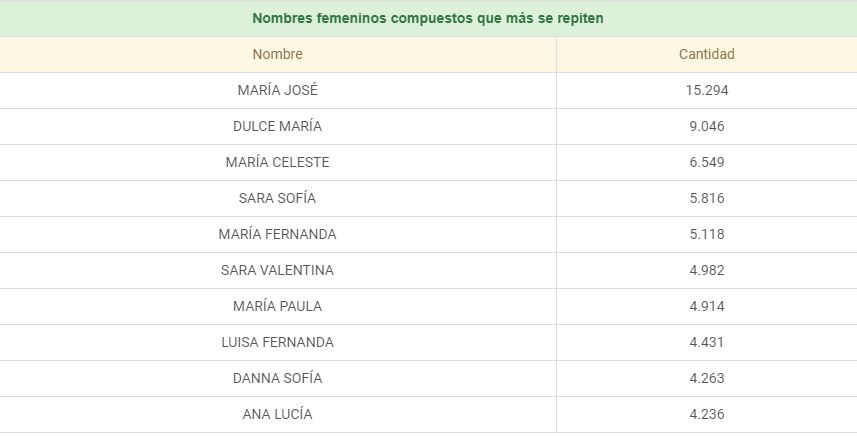Click the quantity value 9.046
The height and width of the screenshot is (436, 857).
[x=706, y=126]
